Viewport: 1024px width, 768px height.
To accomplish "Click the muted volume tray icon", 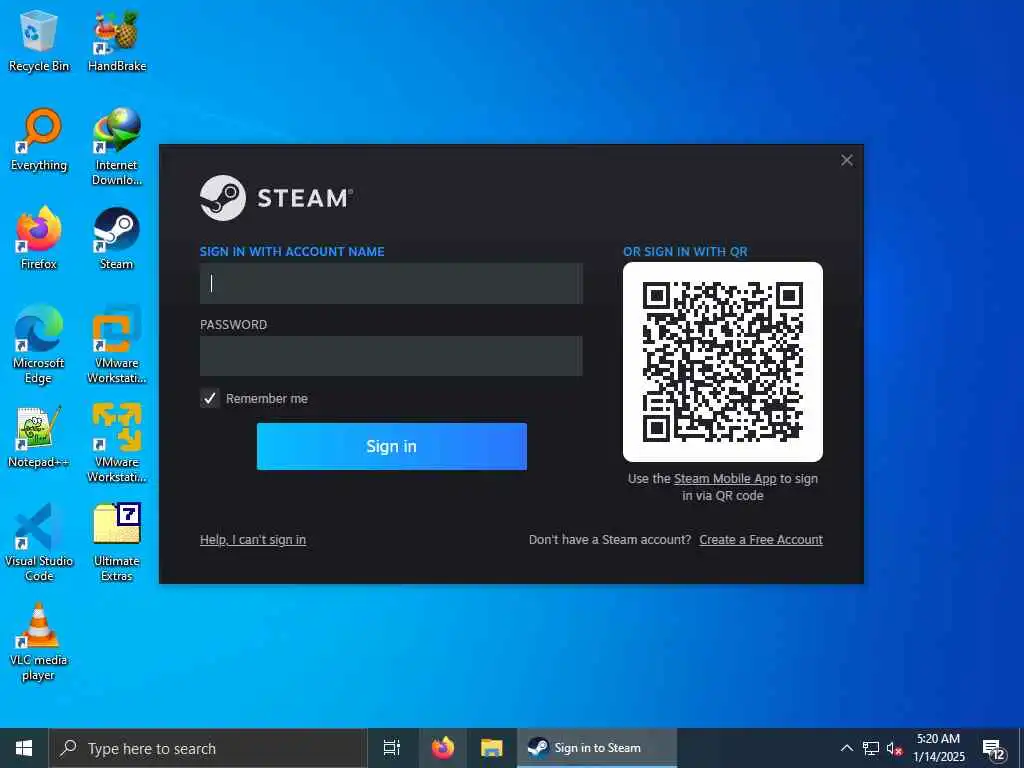I will [x=894, y=748].
